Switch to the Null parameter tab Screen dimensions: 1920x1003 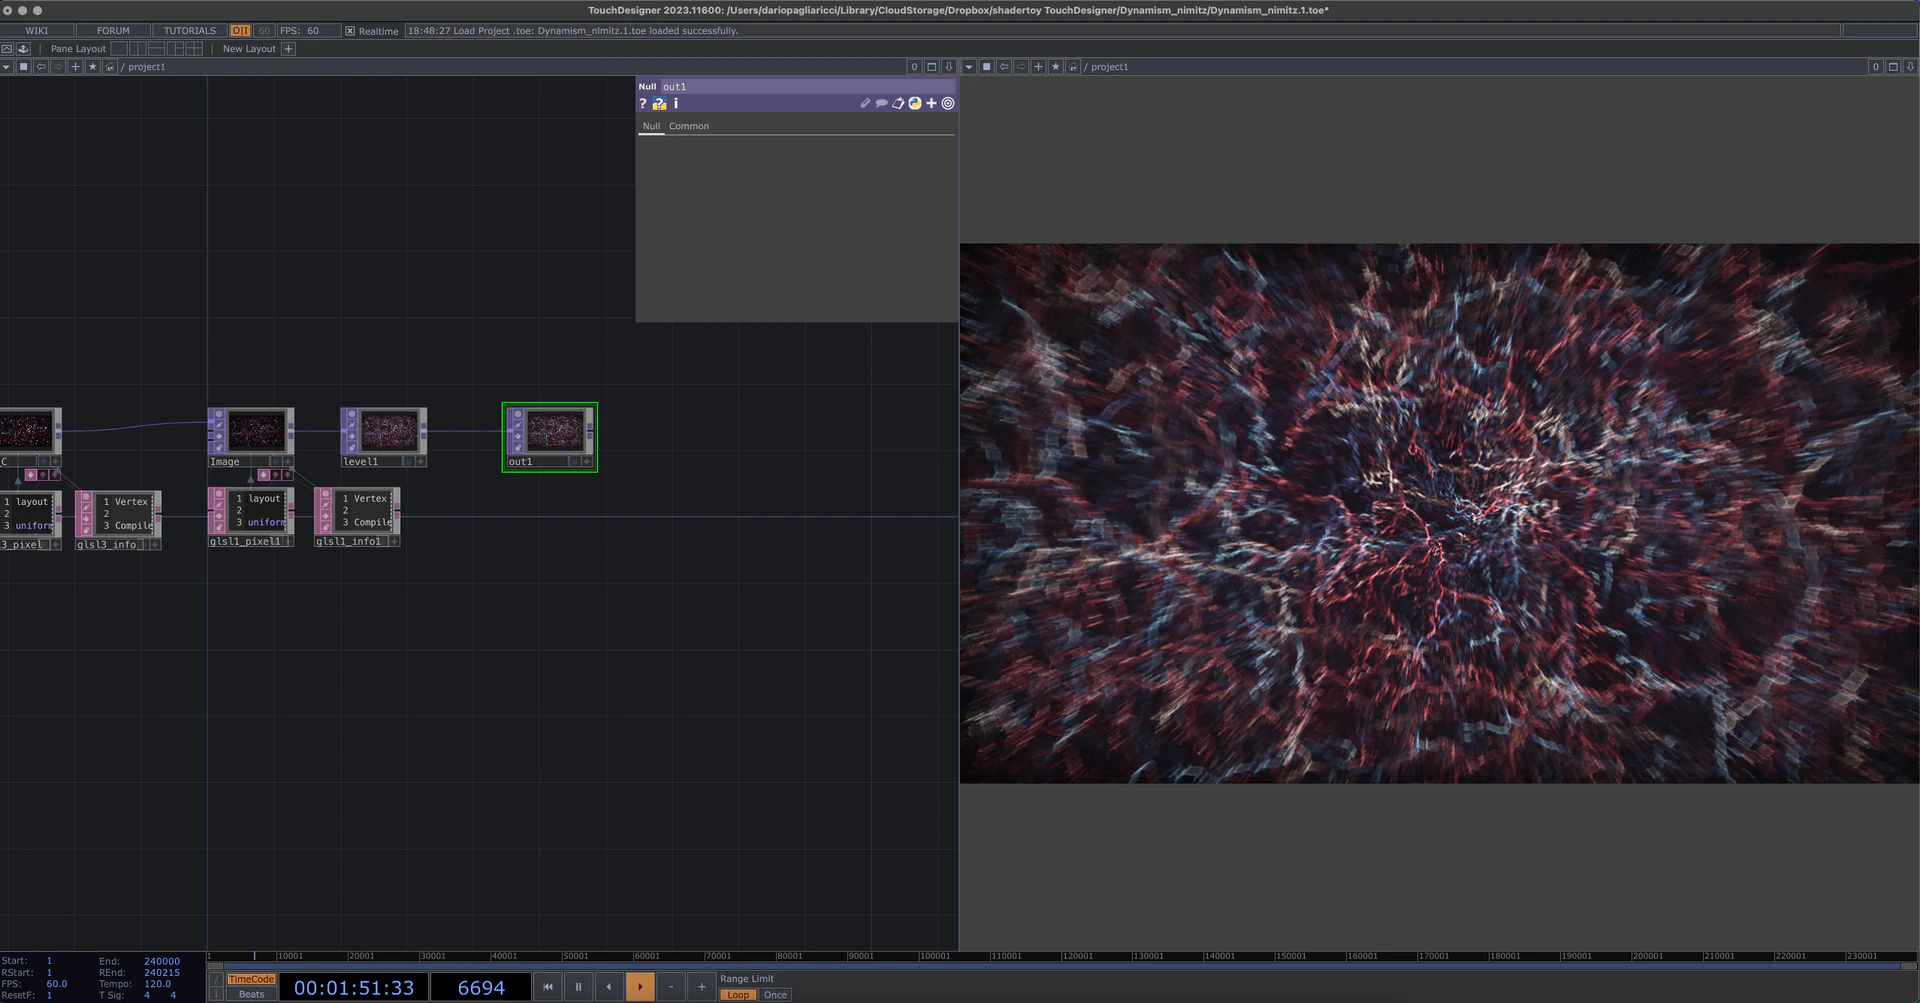651,126
